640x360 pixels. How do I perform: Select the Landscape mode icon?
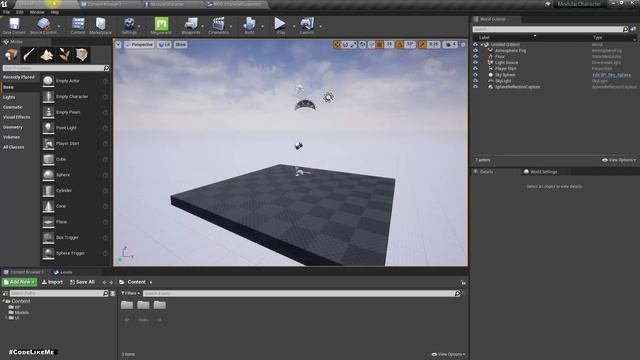tap(47, 55)
